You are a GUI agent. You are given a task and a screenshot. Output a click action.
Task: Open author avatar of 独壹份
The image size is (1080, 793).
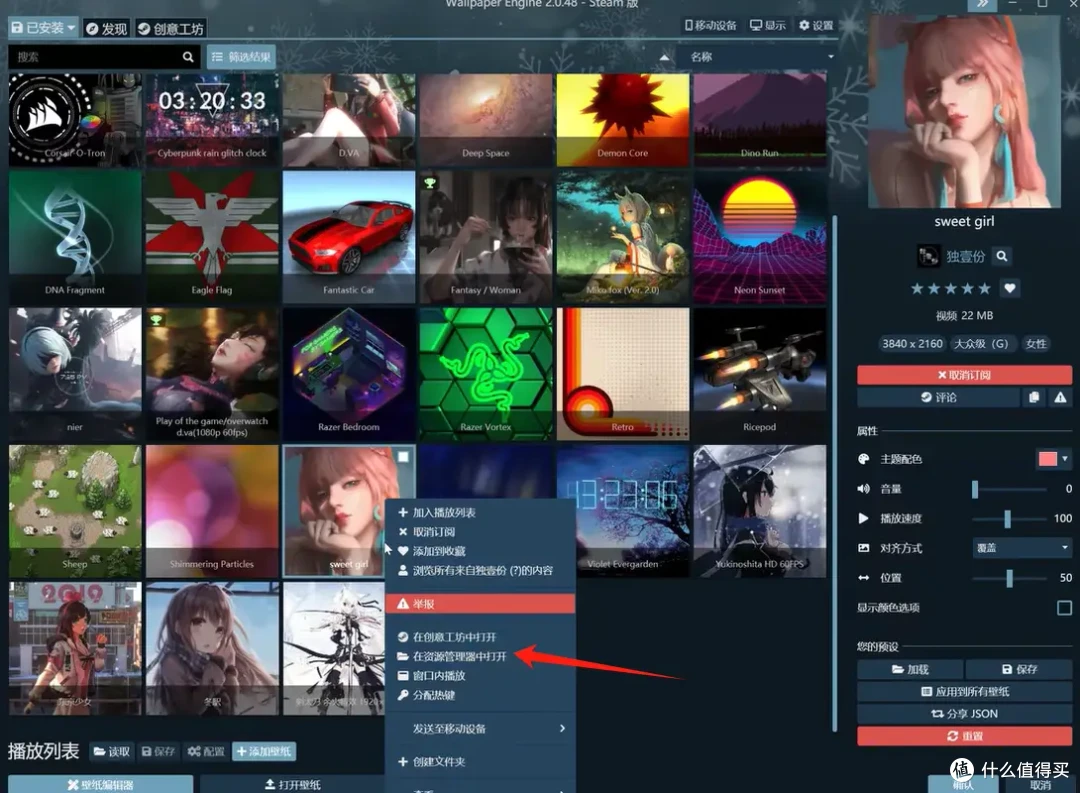pyautogui.click(x=928, y=256)
